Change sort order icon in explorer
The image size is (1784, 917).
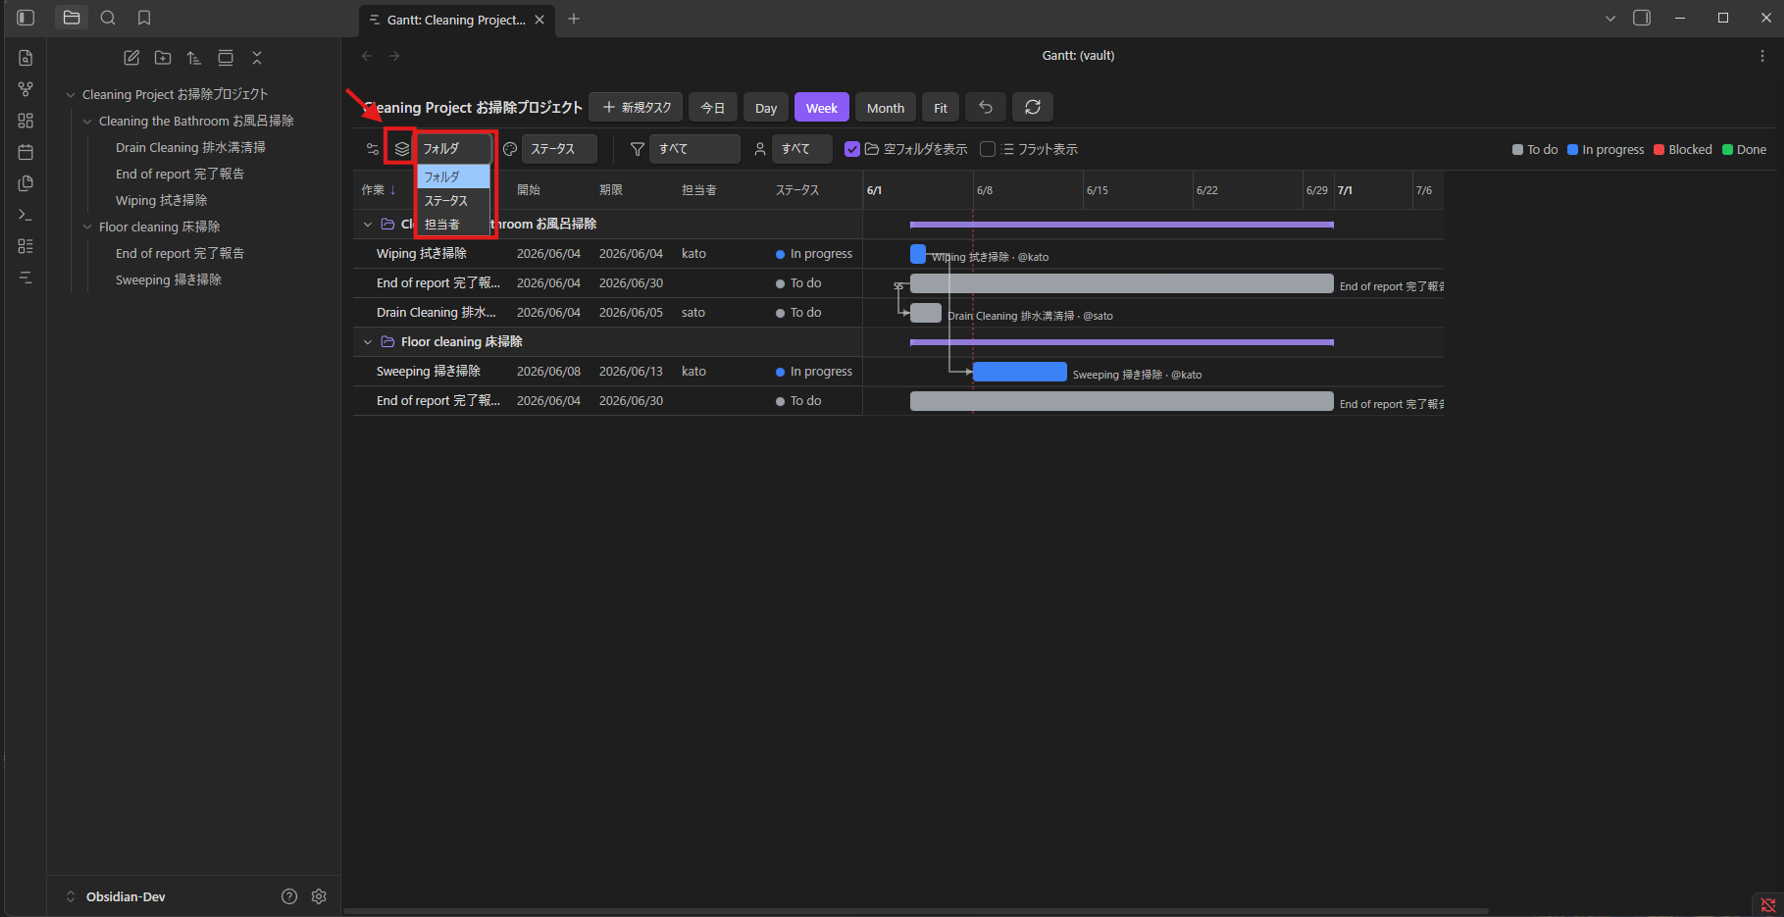194,58
